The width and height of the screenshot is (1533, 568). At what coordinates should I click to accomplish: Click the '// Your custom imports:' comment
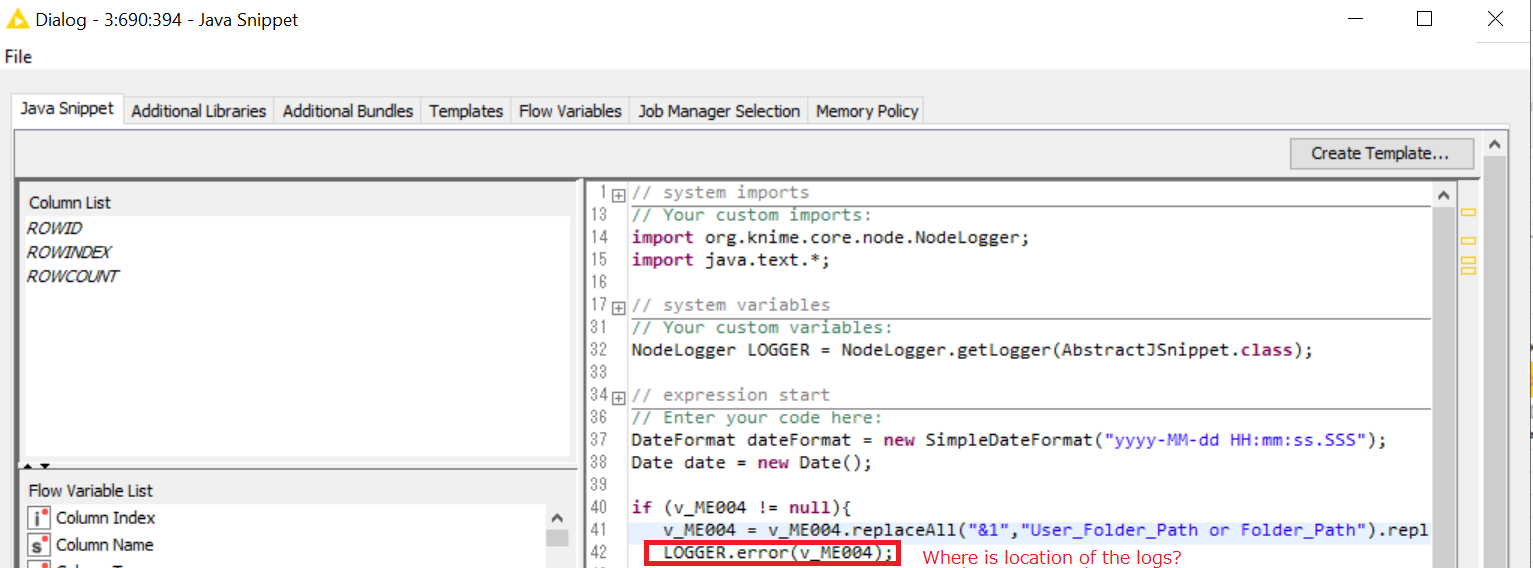click(x=751, y=215)
